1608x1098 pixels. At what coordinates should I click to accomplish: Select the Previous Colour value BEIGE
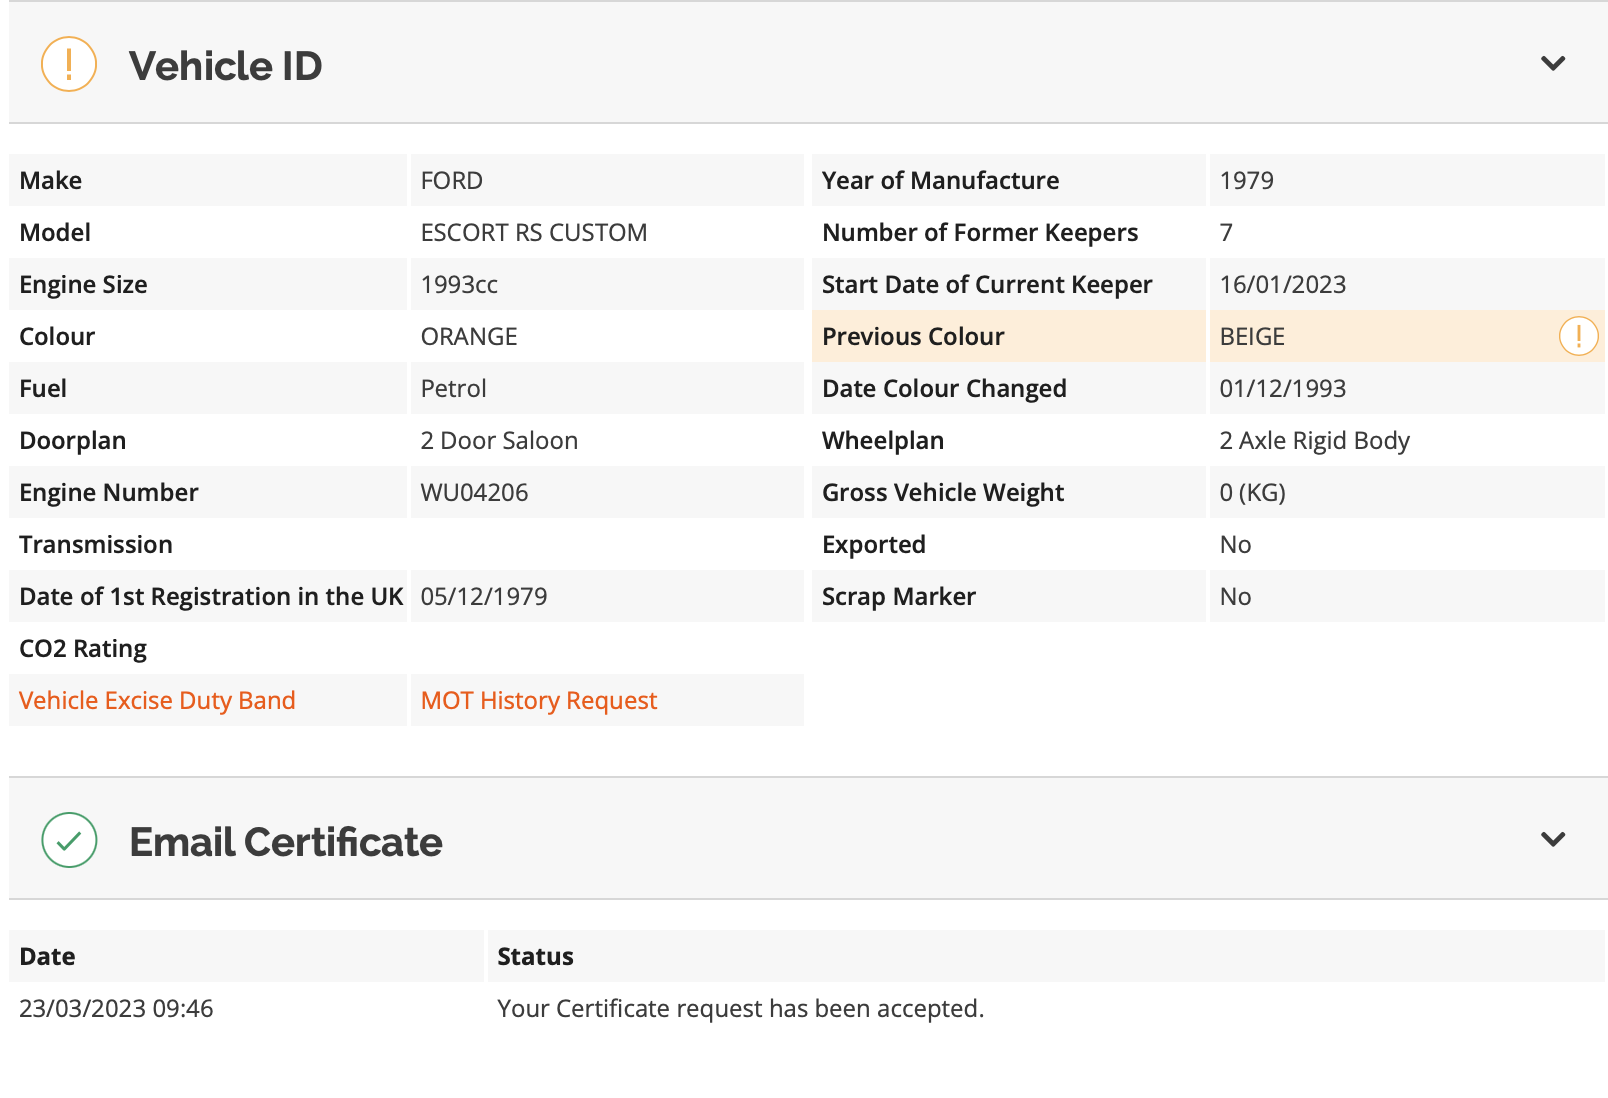coord(1252,336)
